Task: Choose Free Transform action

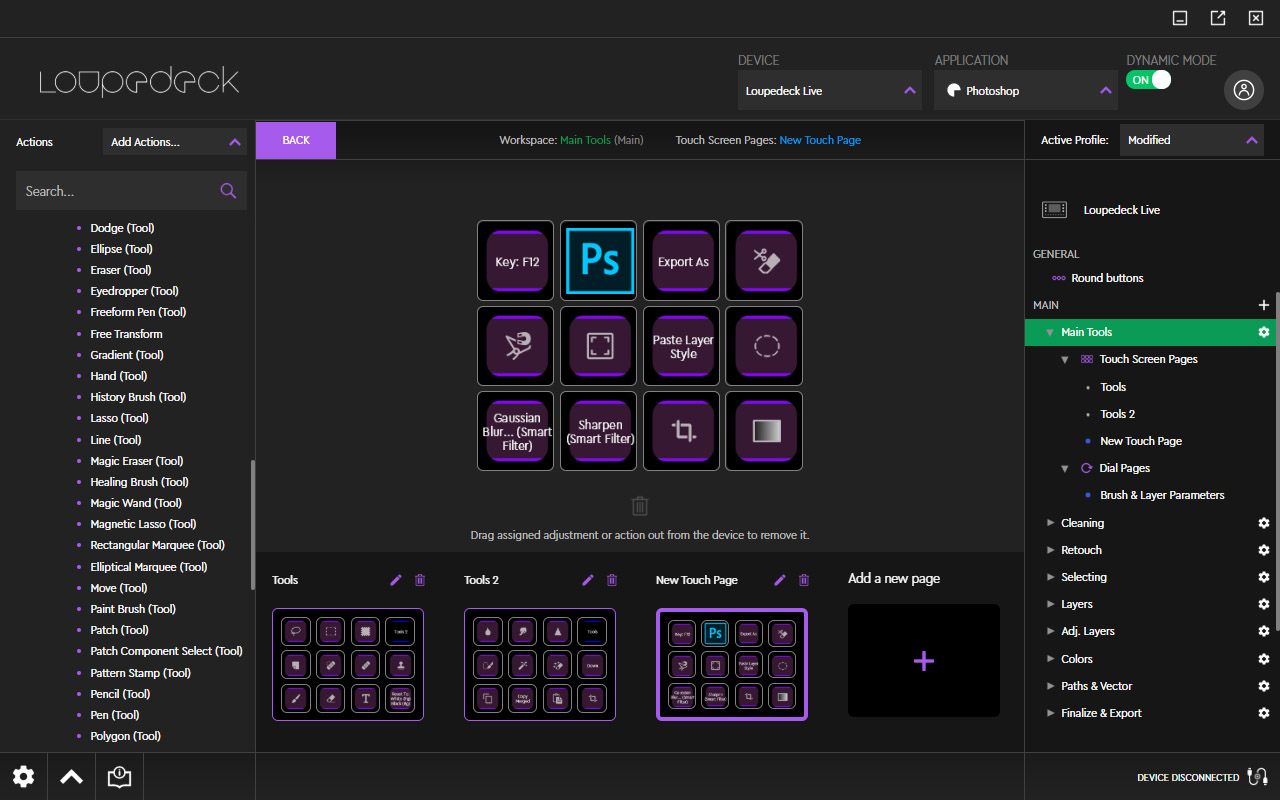Action: (x=126, y=334)
